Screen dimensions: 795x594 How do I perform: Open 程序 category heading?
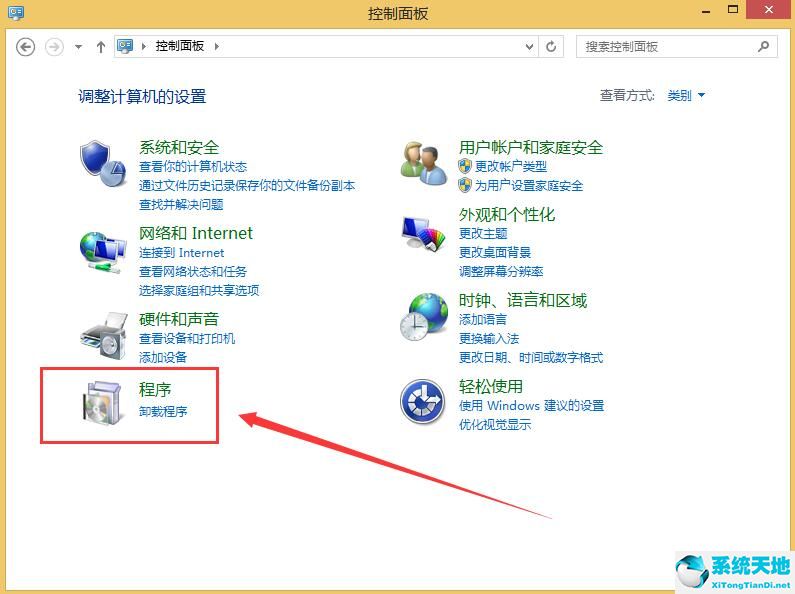pyautogui.click(x=155, y=390)
